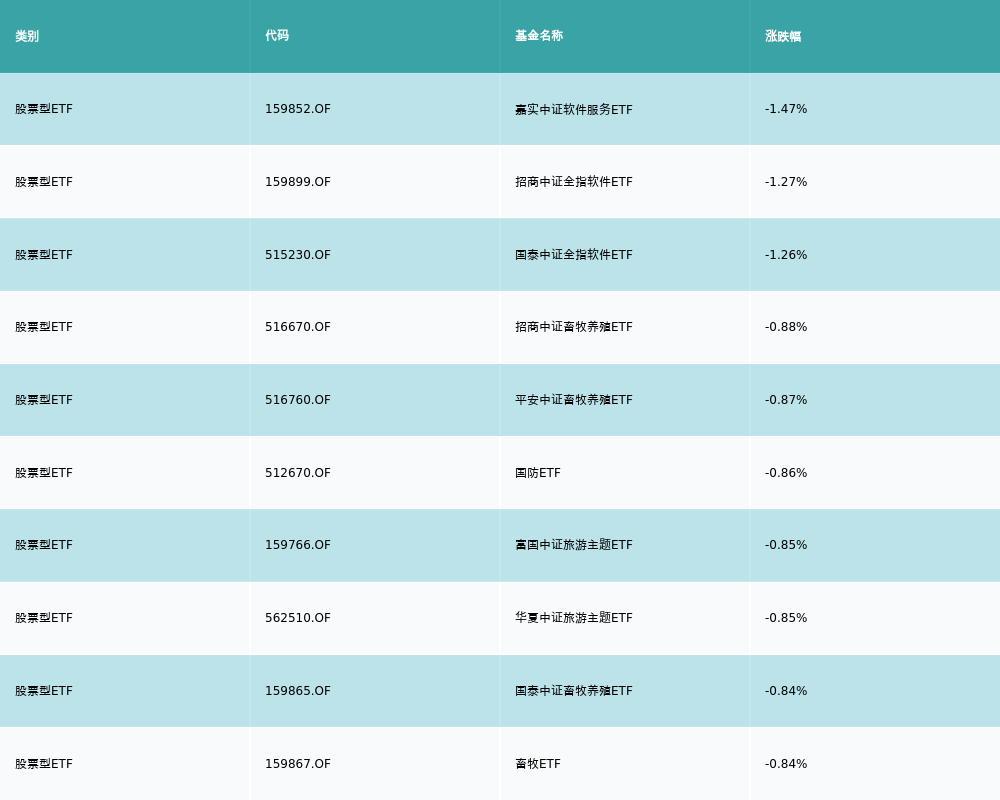Click fund name 招商中证全指软件ETF
The width and height of the screenshot is (1000, 800).
tap(574, 182)
